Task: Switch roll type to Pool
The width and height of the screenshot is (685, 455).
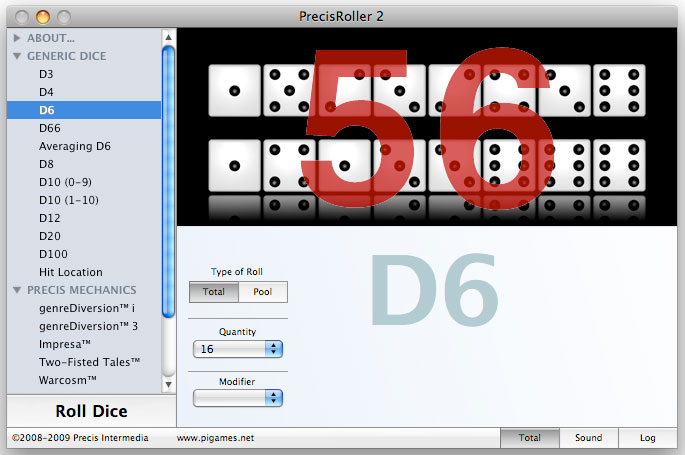Action: [263, 292]
